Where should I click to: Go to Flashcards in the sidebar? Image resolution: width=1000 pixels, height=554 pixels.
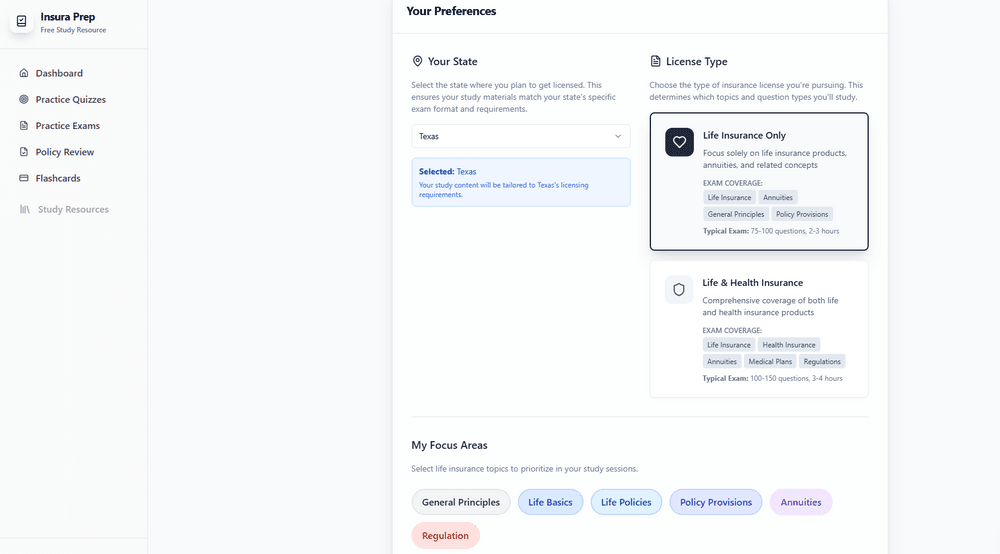(57, 178)
